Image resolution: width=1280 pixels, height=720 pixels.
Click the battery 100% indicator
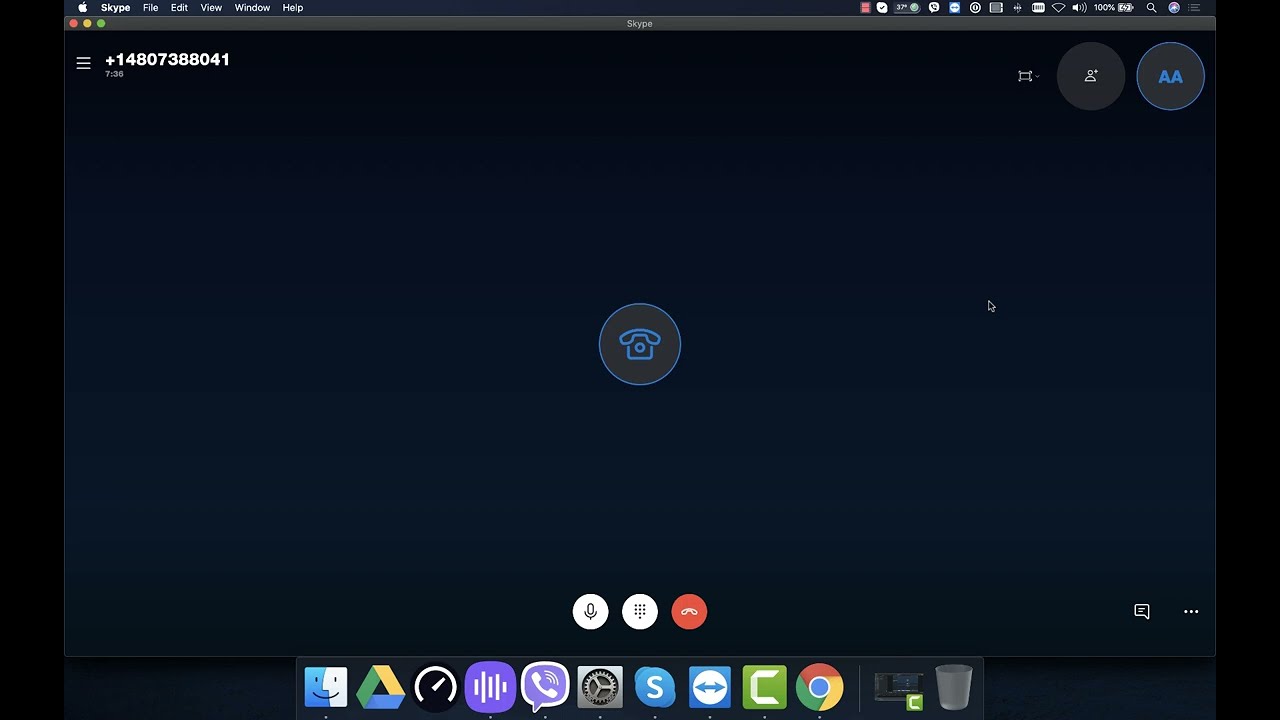coord(1113,7)
